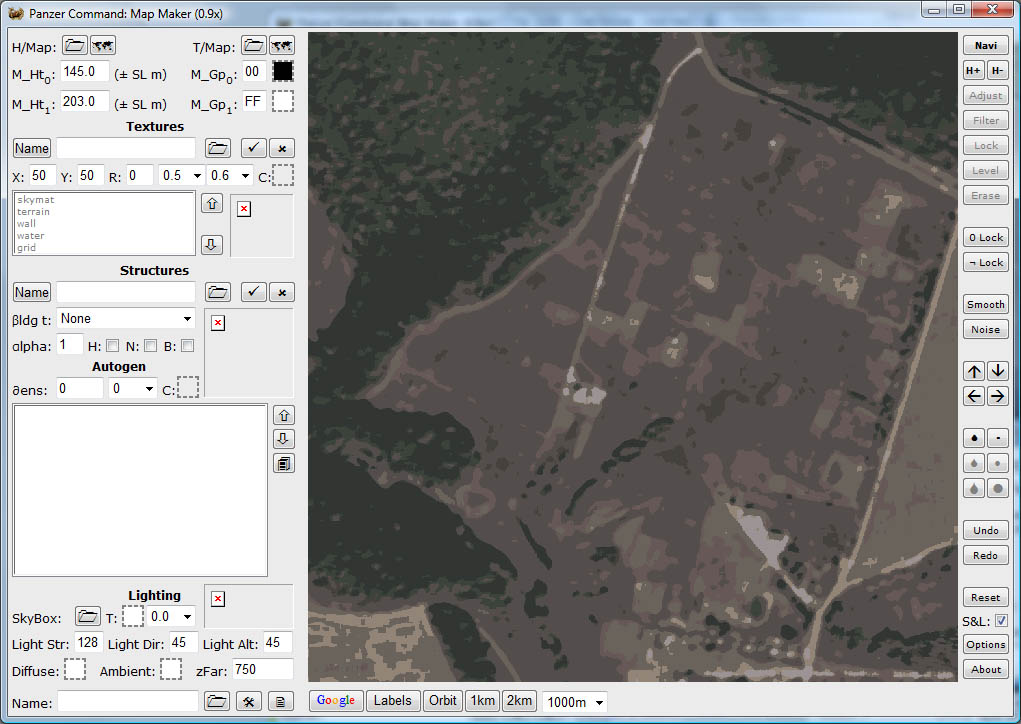Click H/Map world map icon
The height and width of the screenshot is (724, 1021).
[x=103, y=46]
